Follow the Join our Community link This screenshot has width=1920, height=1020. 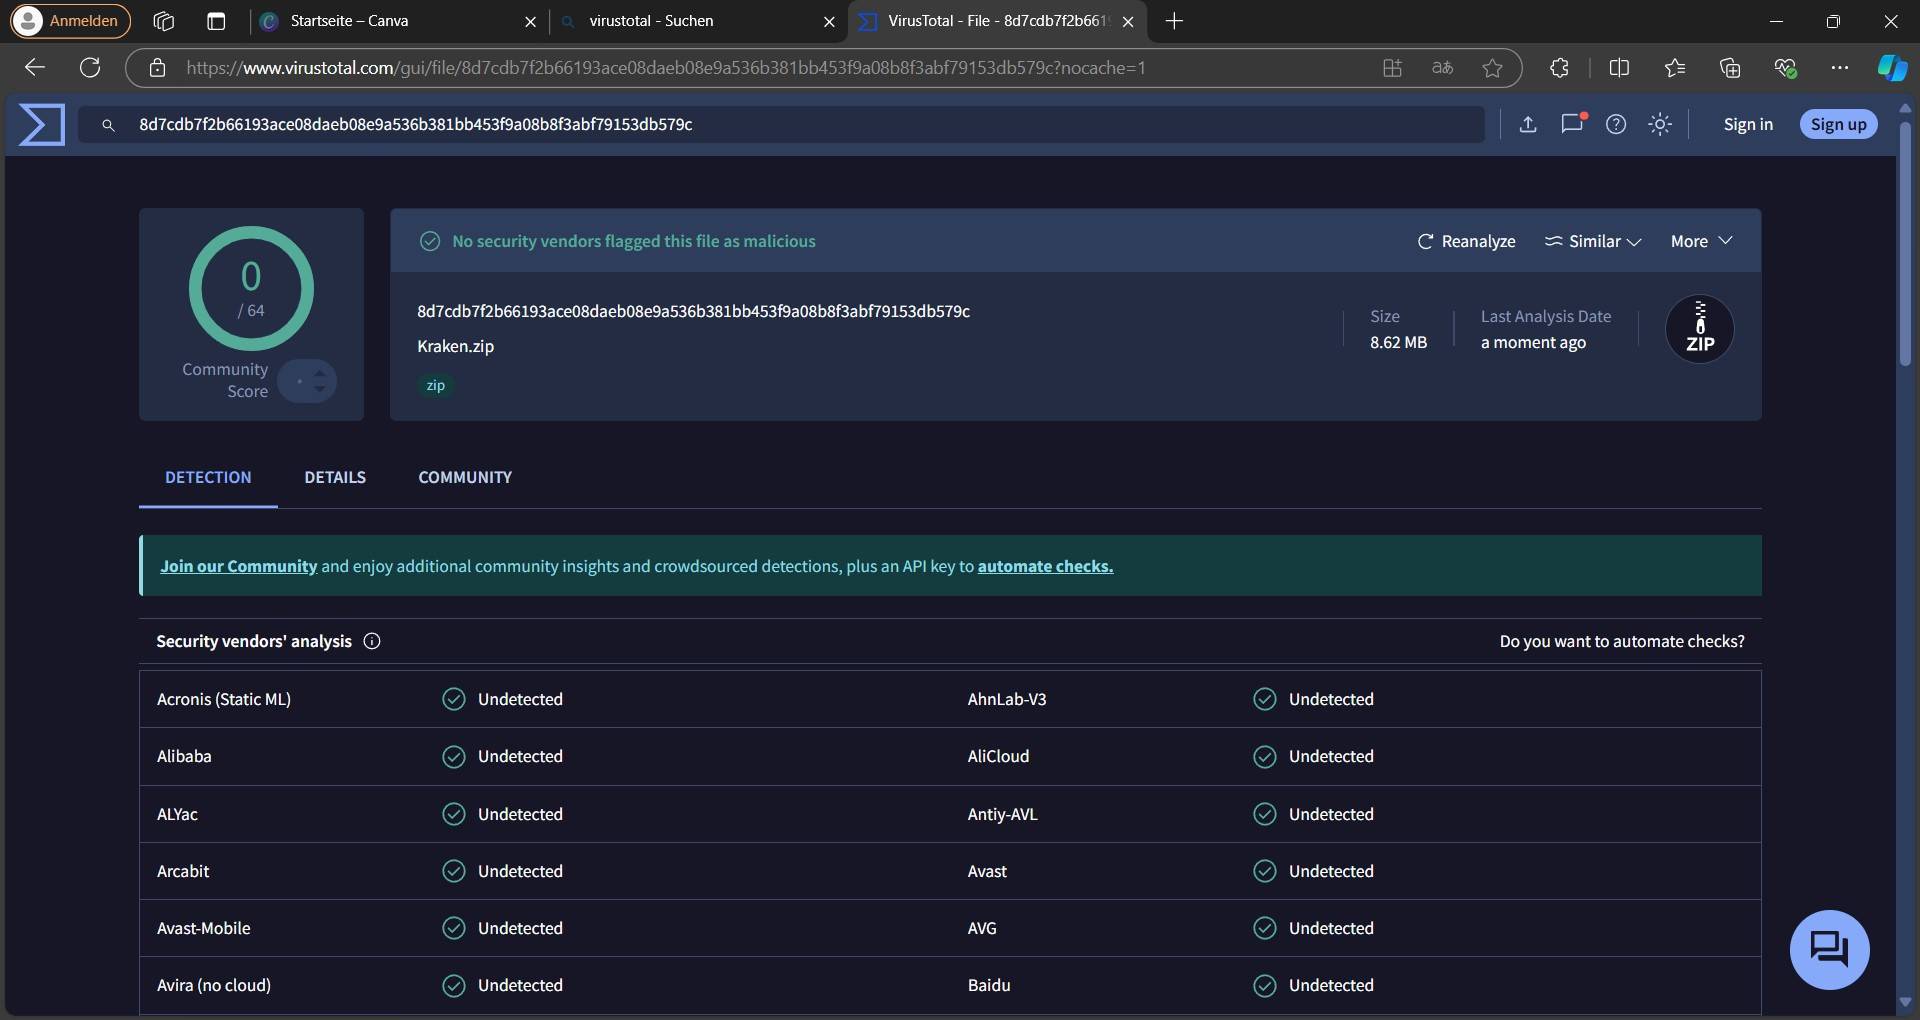pyautogui.click(x=238, y=566)
